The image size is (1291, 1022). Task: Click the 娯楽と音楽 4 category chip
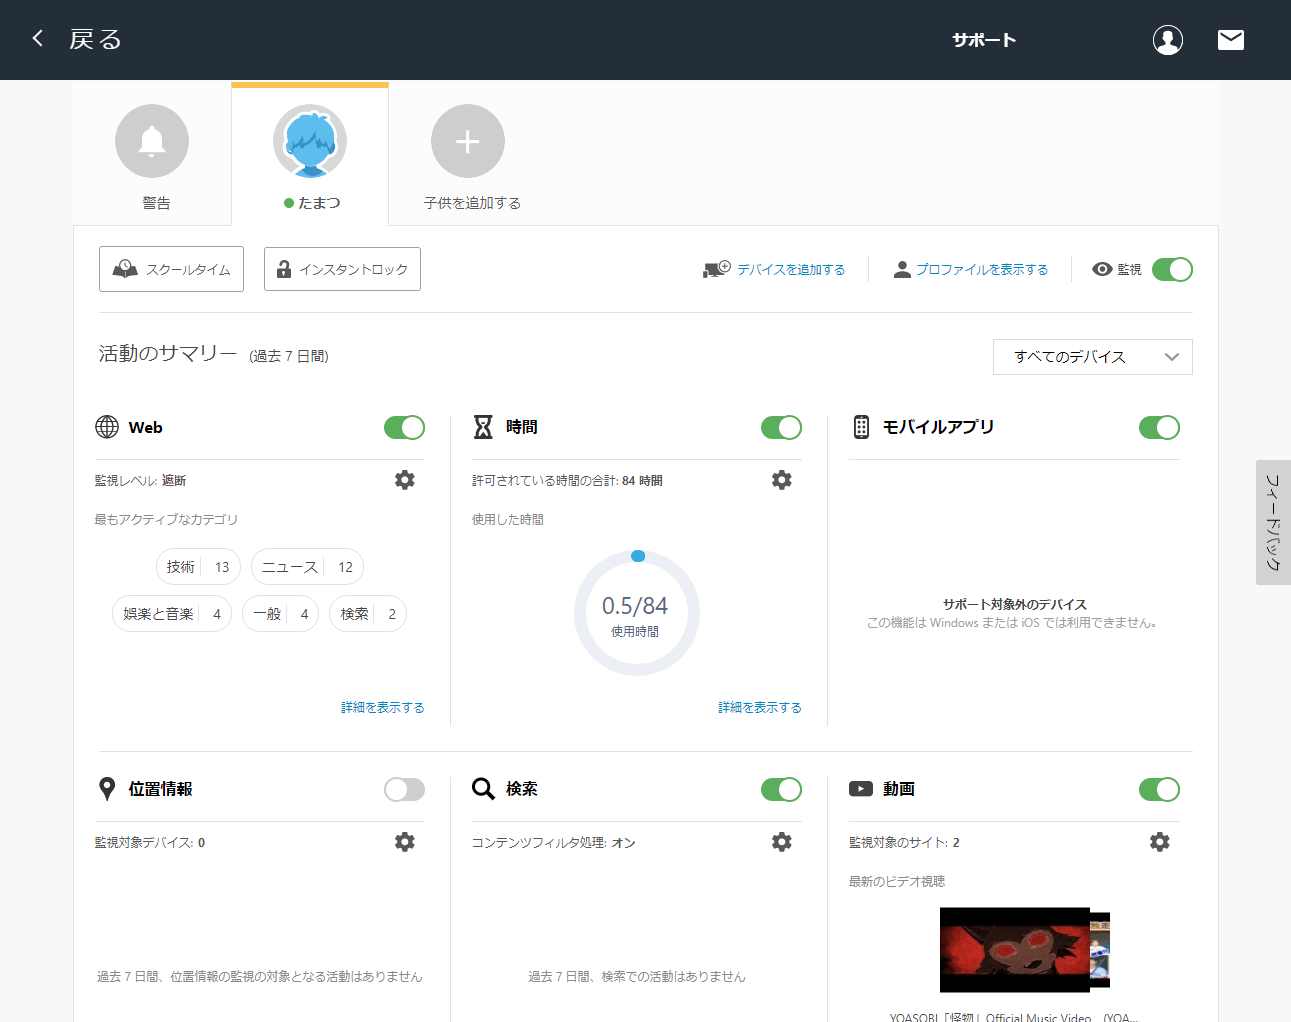pyautogui.click(x=172, y=614)
